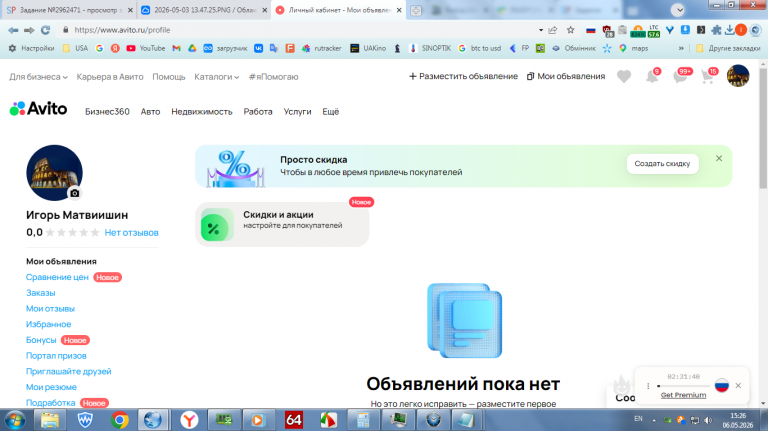Open Услуги category
The image size is (768, 431).
[297, 112]
